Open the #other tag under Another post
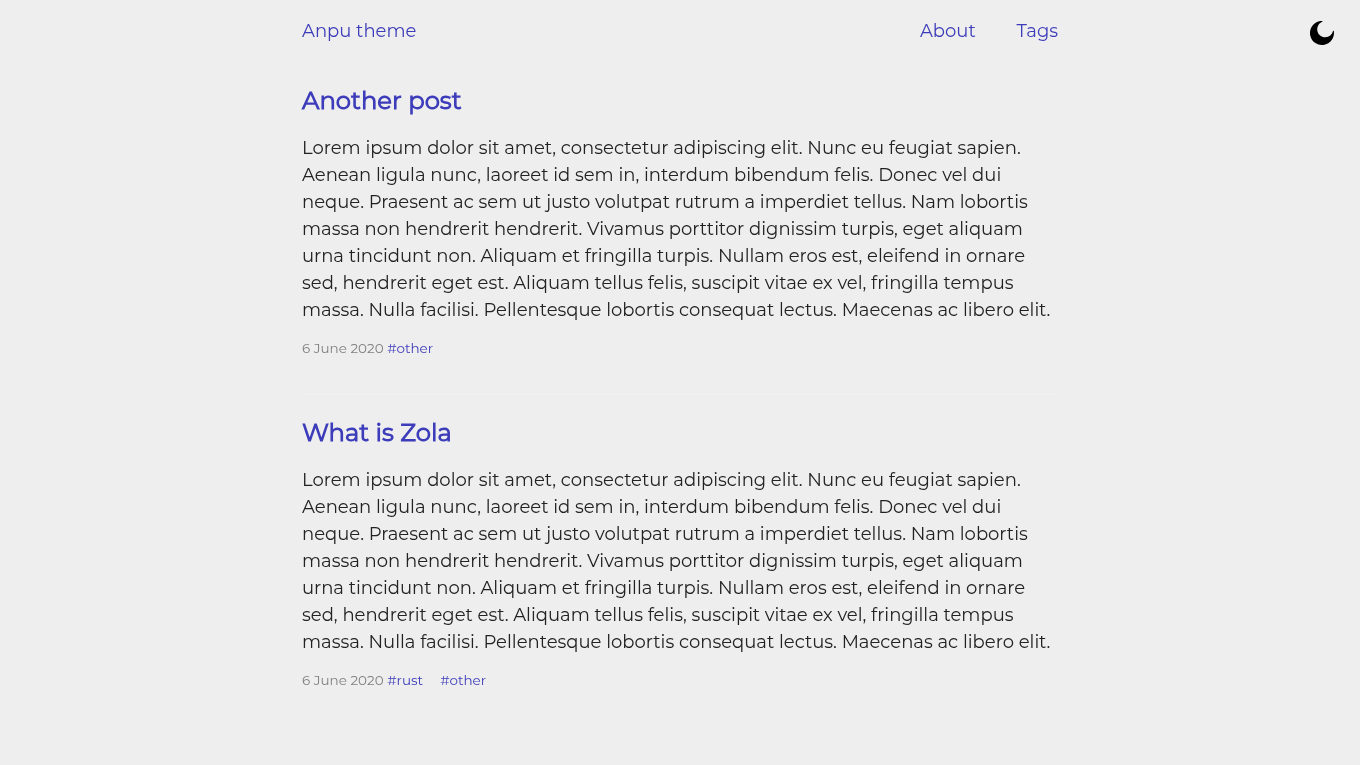Viewport: 1360px width, 765px height. pos(410,348)
